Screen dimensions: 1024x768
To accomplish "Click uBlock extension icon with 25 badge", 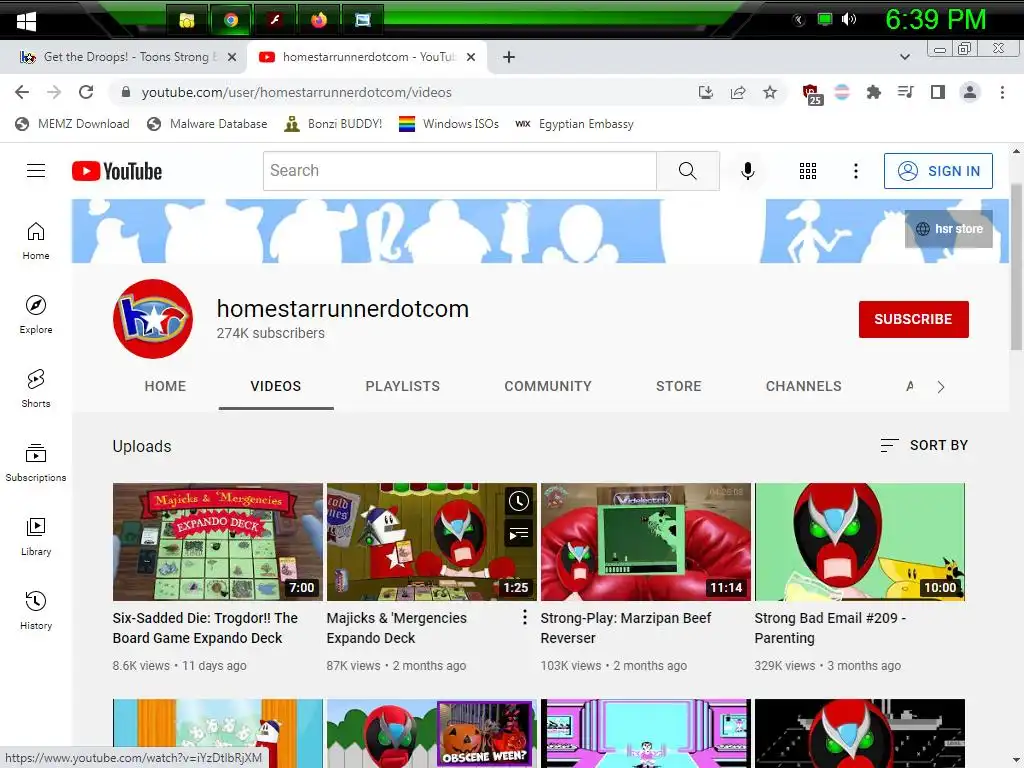I will click(812, 94).
